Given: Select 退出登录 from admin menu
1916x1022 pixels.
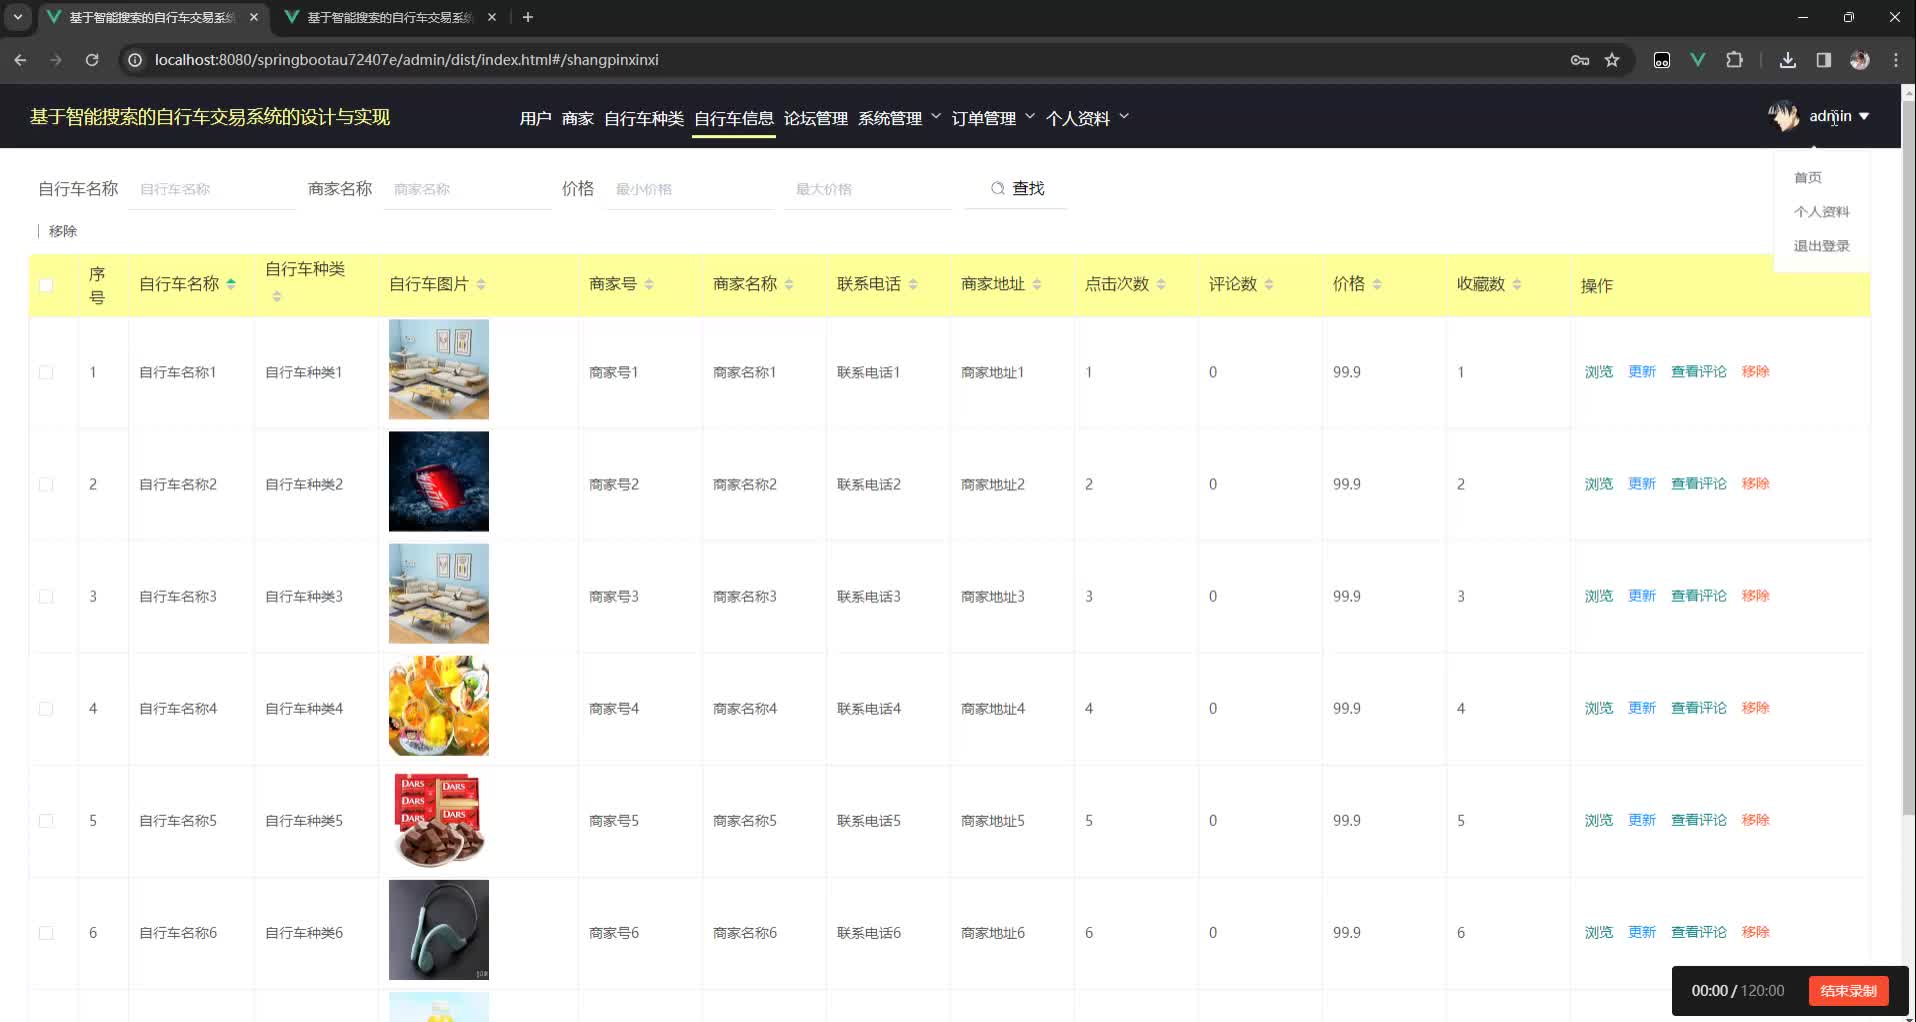Looking at the screenshot, I should tap(1821, 246).
